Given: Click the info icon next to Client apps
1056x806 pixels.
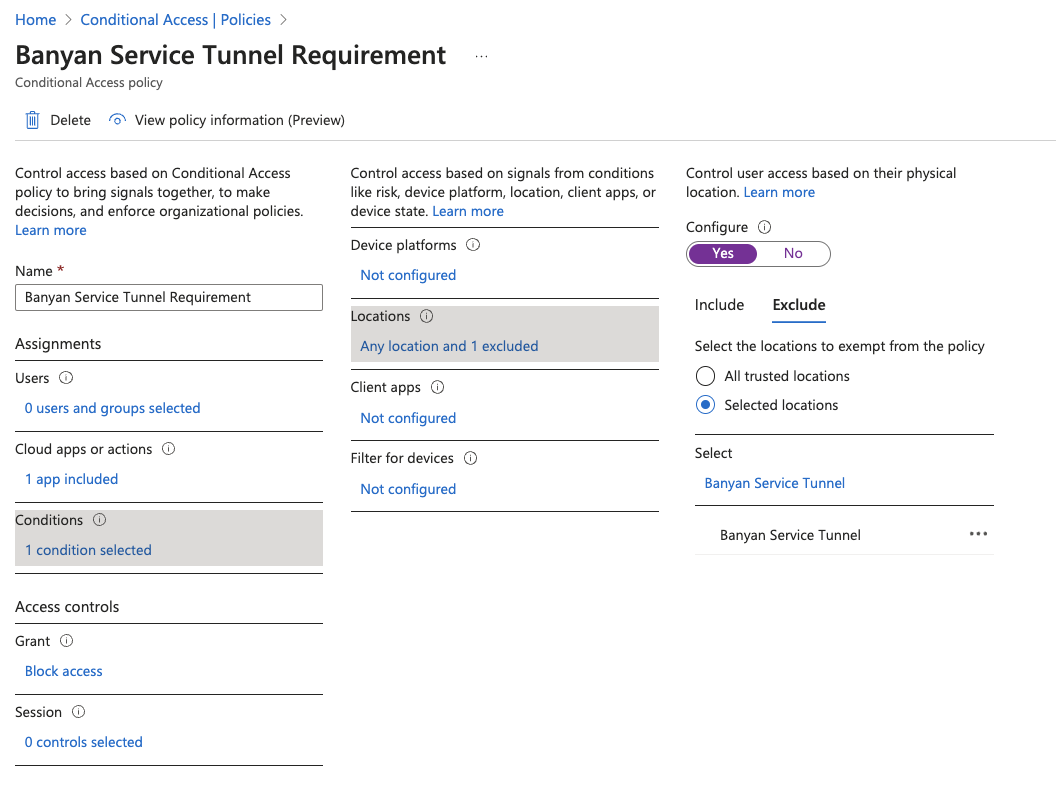Looking at the screenshot, I should pos(438,387).
